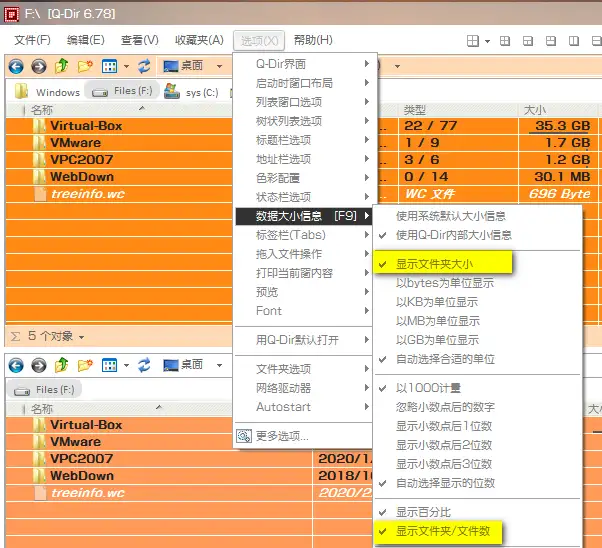
Task: Expand 树状列表选项 submenu
Action: pos(303,121)
